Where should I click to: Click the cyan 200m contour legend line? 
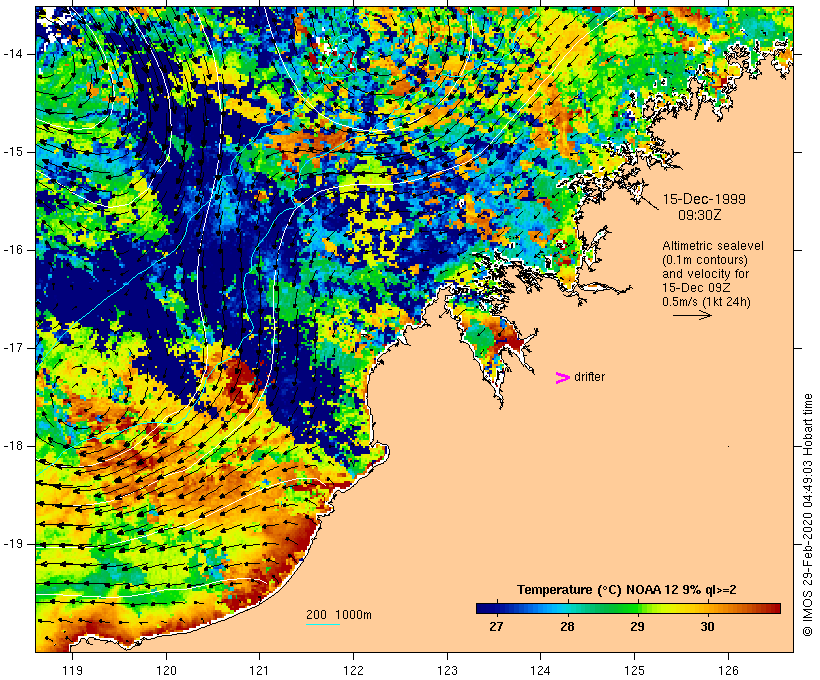pyautogui.click(x=323, y=624)
